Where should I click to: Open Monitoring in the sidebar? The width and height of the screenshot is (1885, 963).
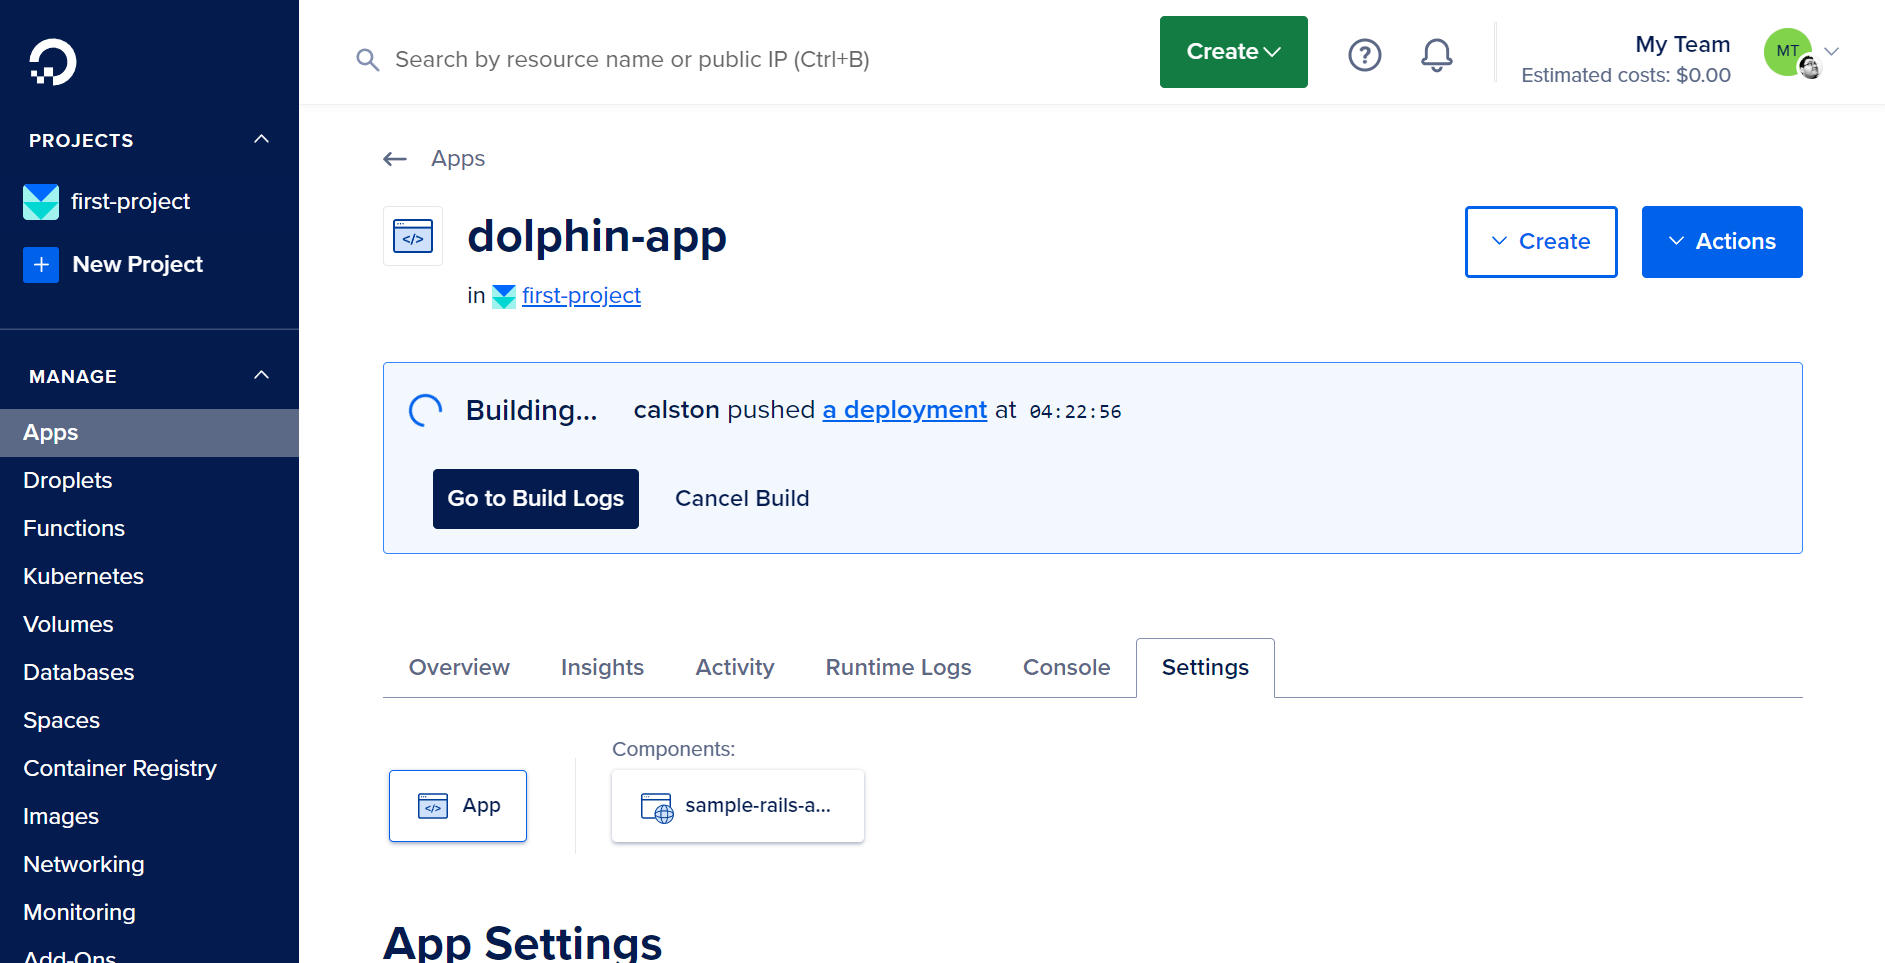(149, 913)
